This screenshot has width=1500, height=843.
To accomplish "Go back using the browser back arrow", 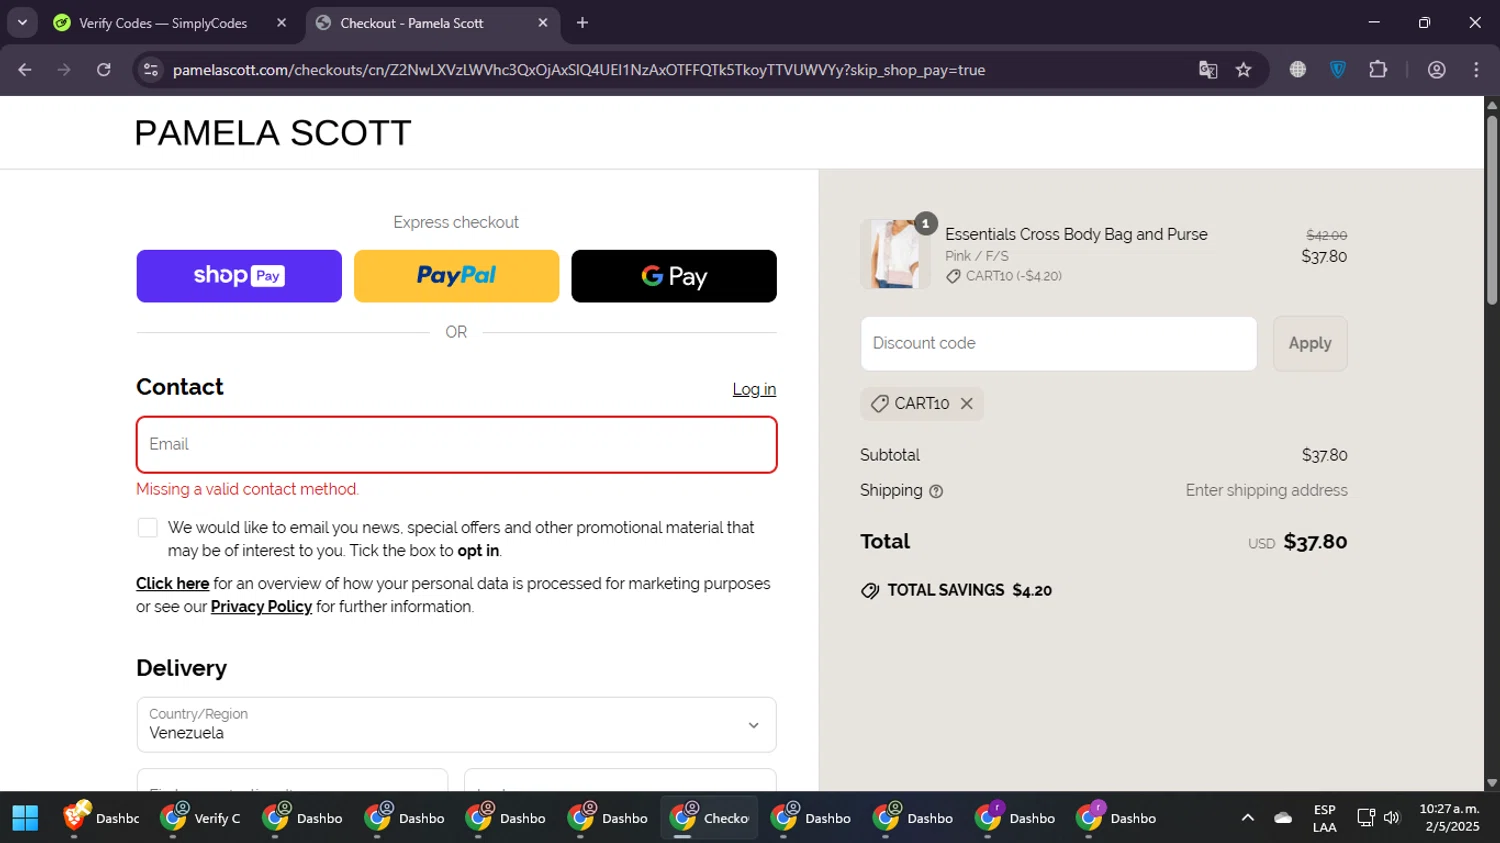I will (25, 70).
